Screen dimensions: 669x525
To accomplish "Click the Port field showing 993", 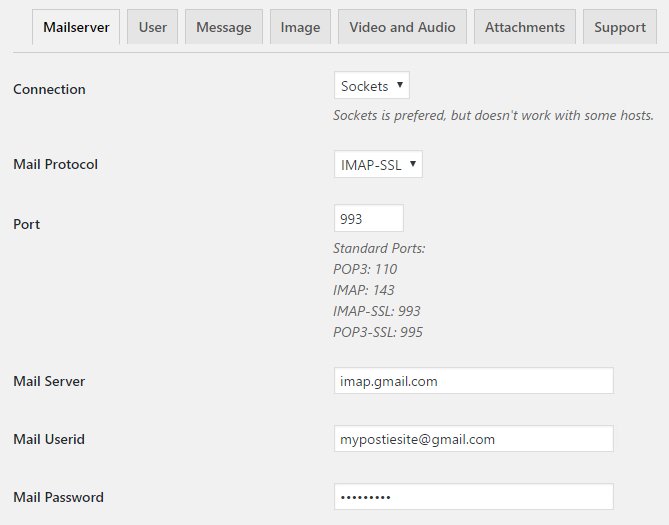I will coord(369,218).
